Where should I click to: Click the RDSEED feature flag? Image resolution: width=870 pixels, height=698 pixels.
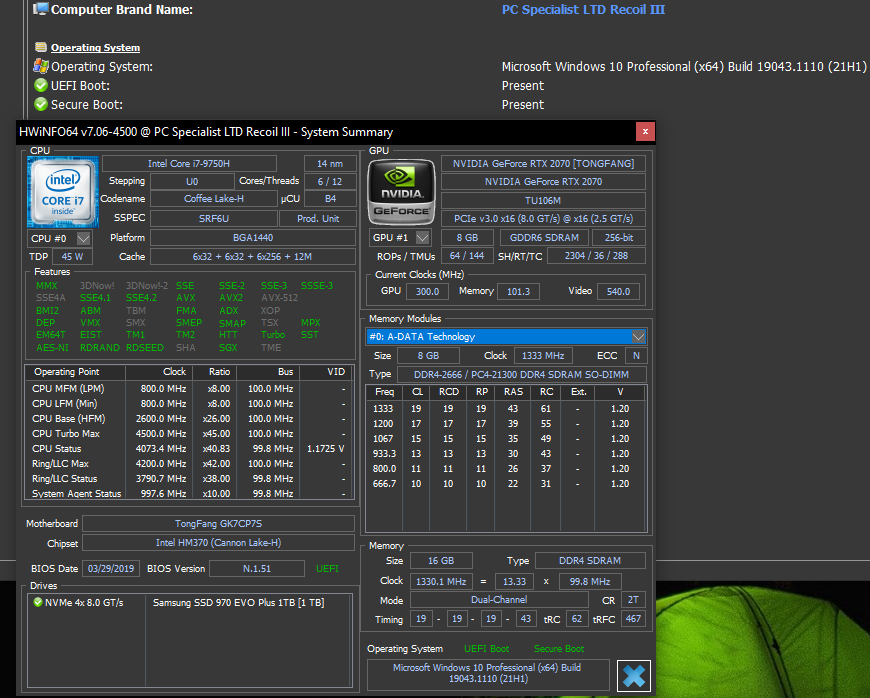click(x=145, y=348)
